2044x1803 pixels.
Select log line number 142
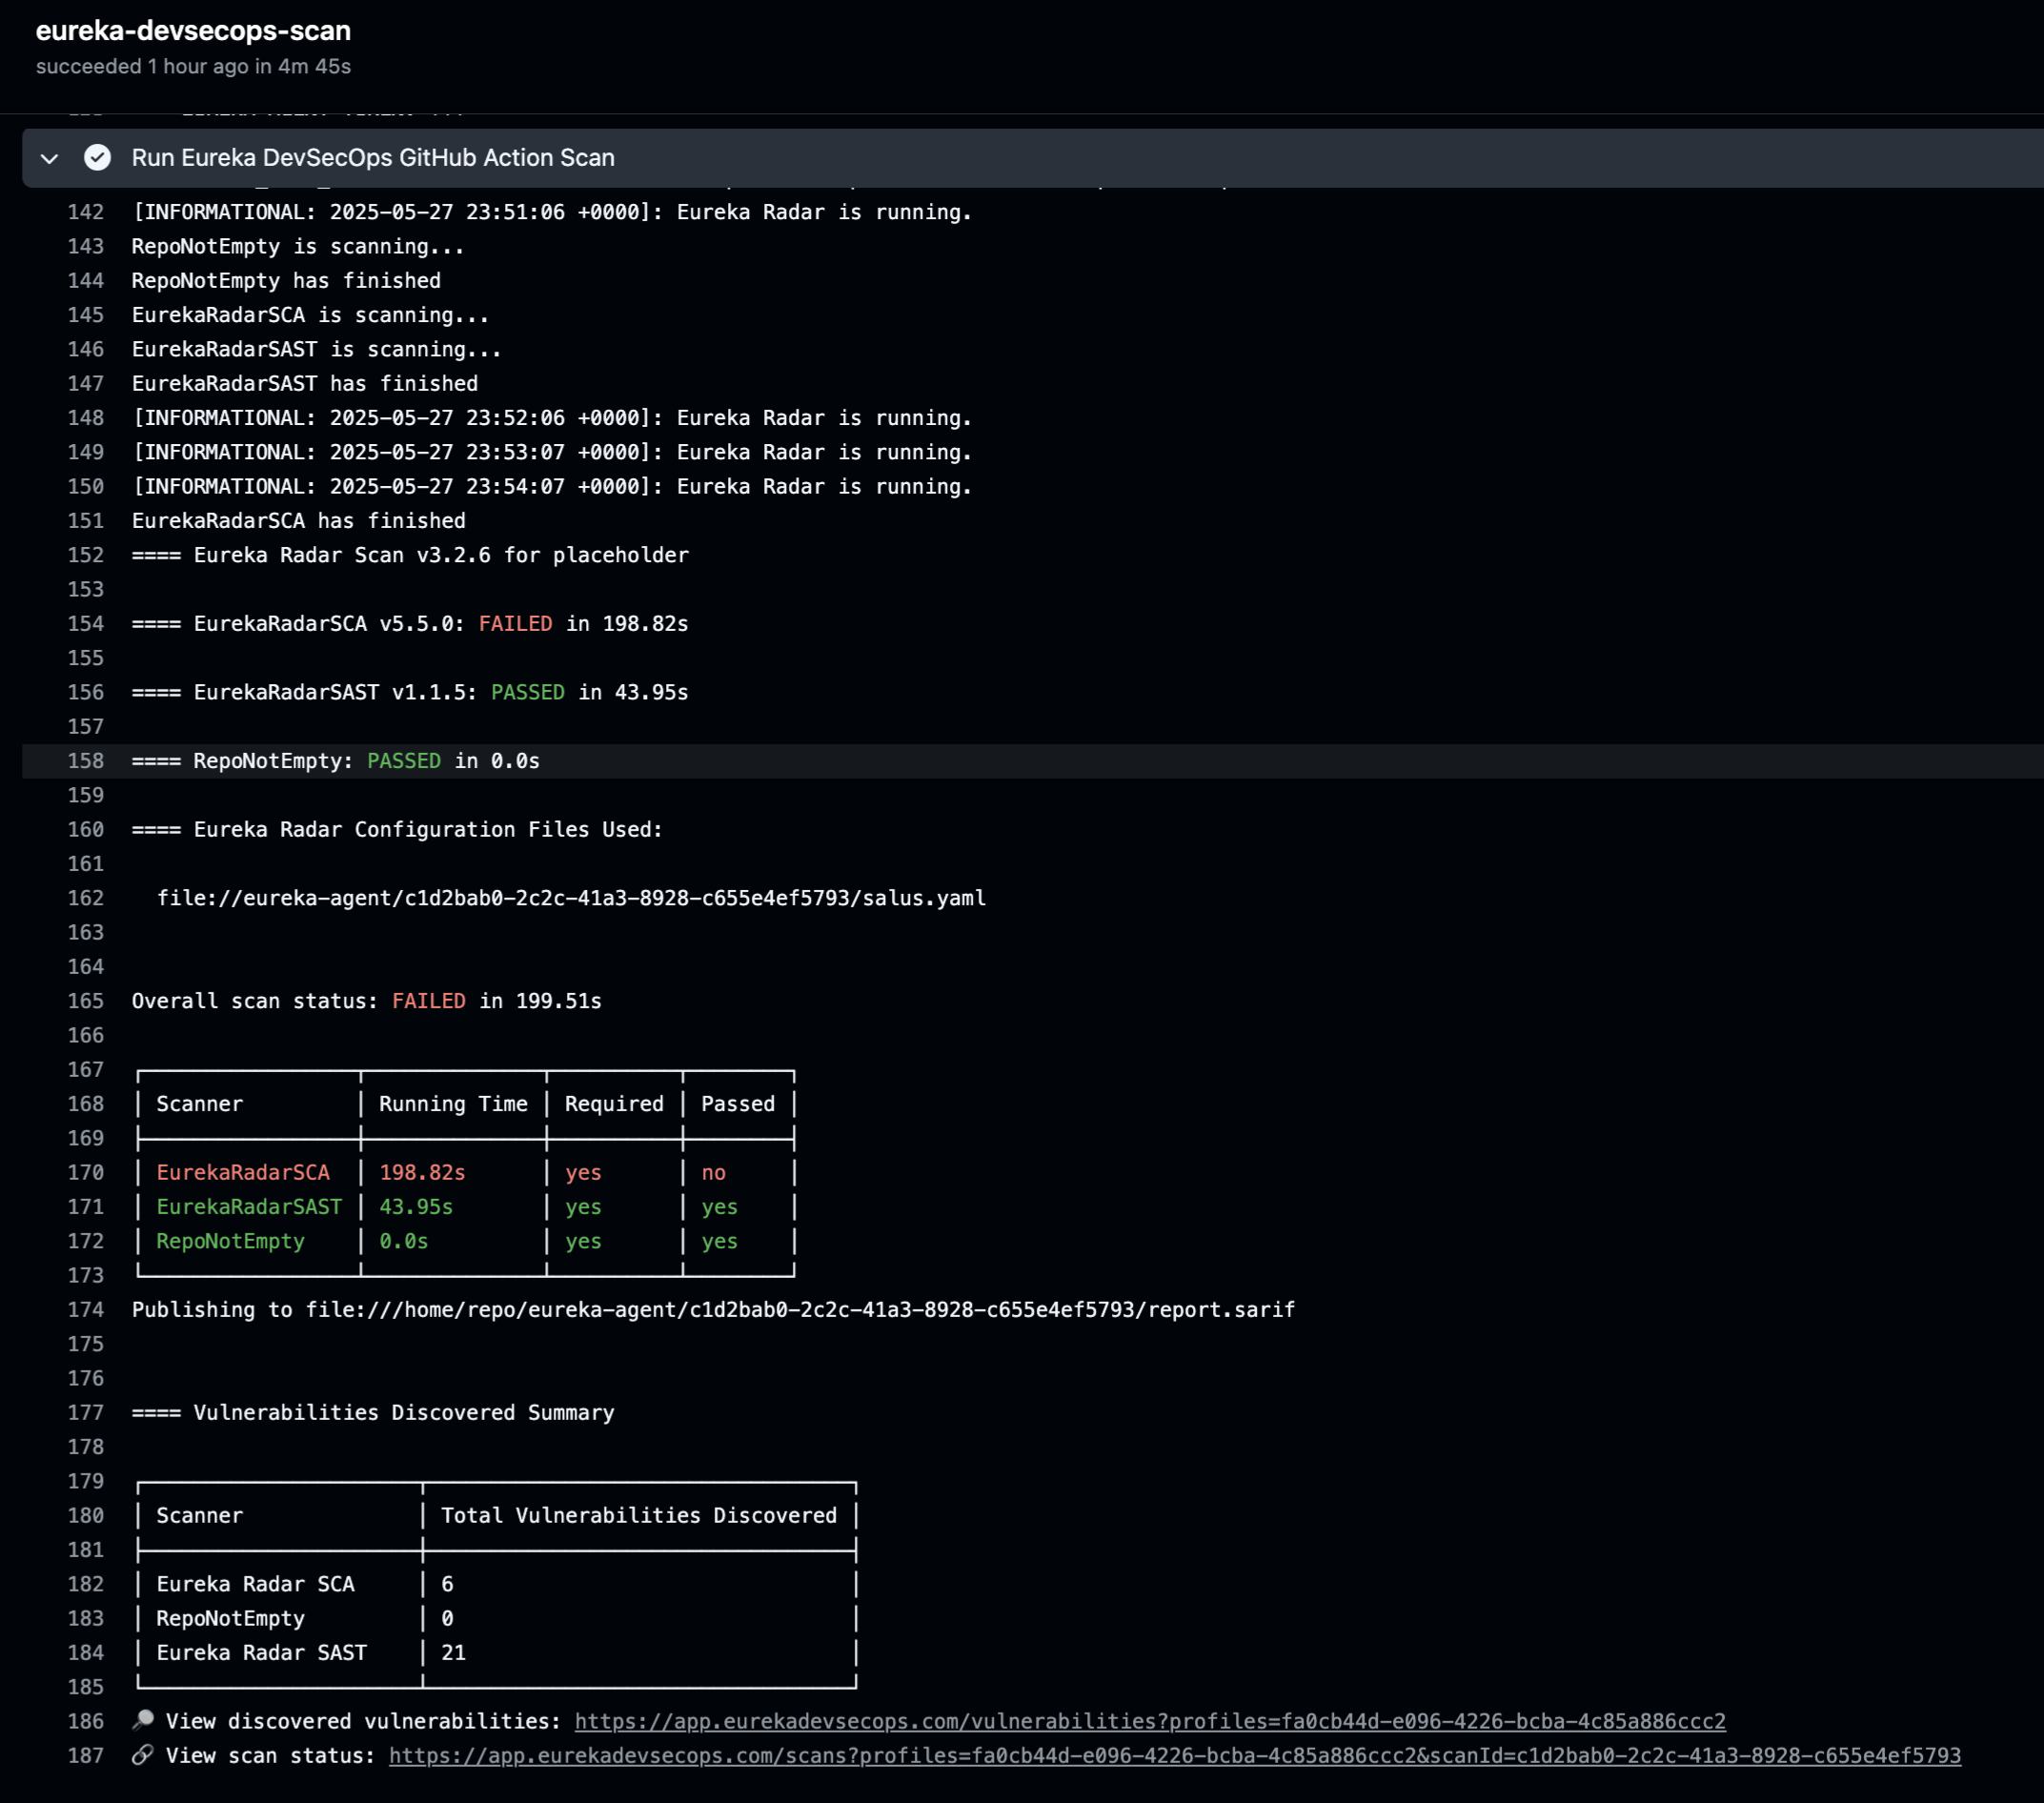[x=86, y=212]
